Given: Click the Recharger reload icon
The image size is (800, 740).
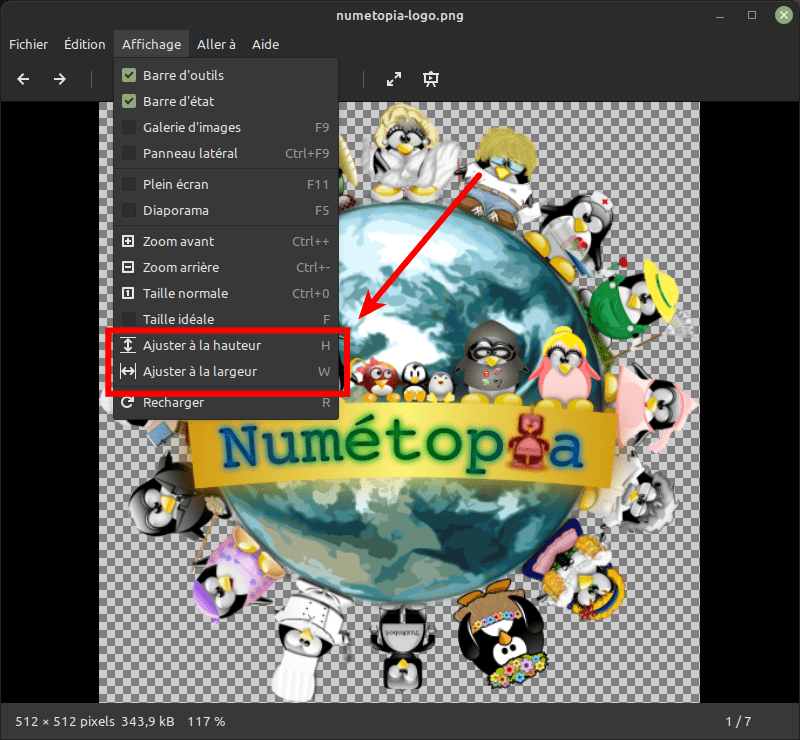Looking at the screenshot, I should (128, 403).
